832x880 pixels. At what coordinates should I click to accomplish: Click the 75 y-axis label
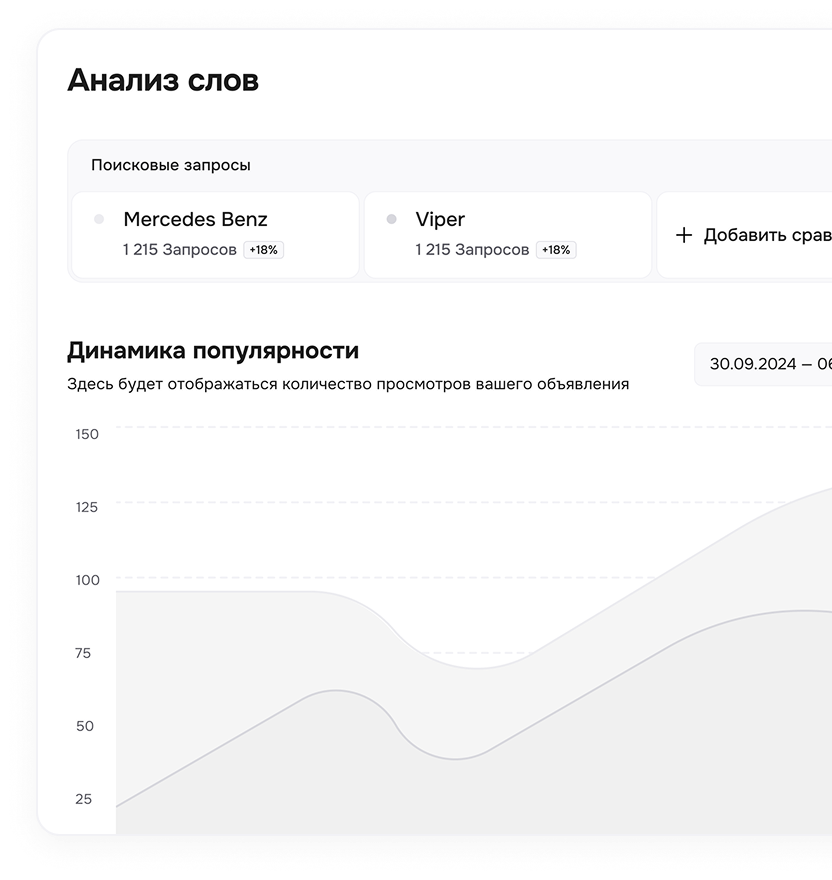click(83, 653)
